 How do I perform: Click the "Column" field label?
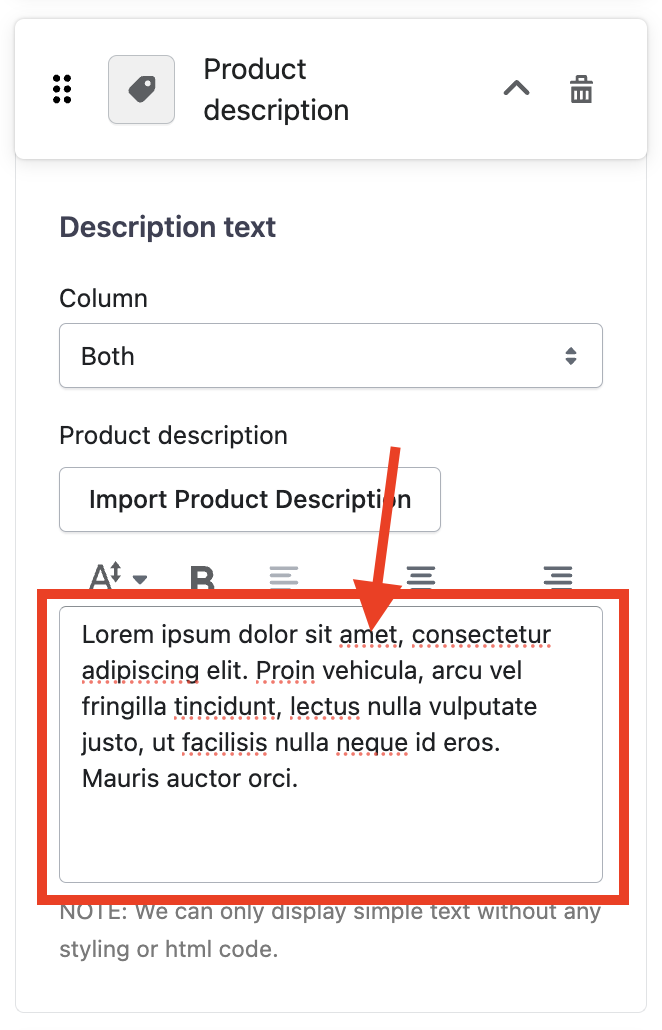(x=103, y=298)
